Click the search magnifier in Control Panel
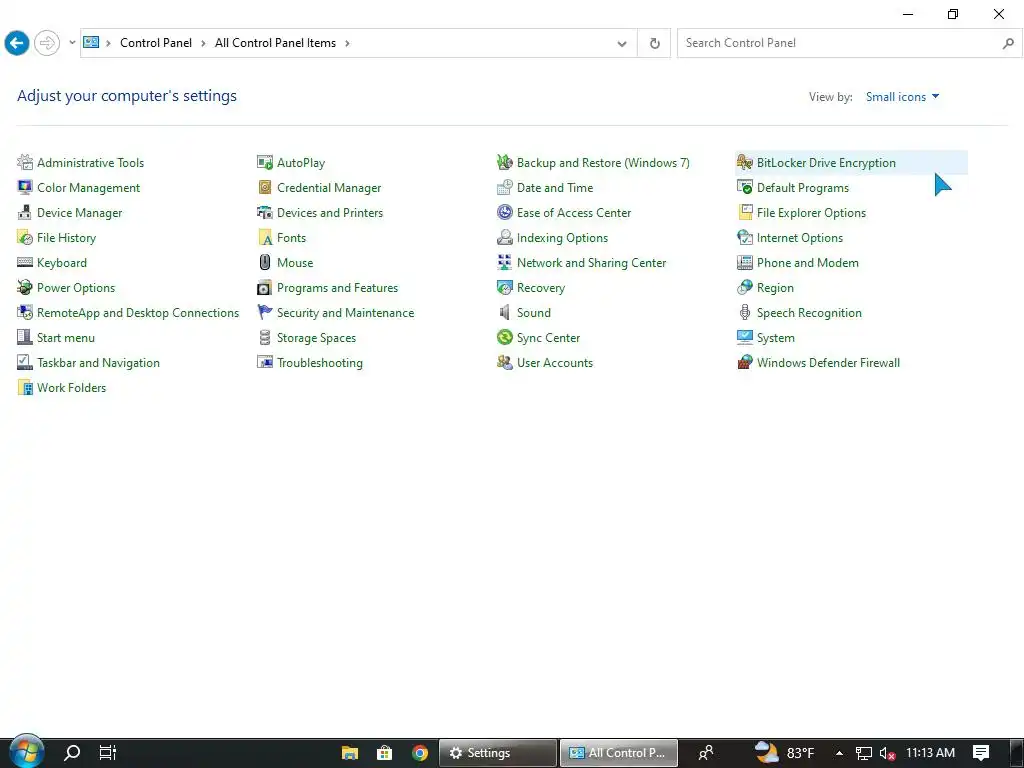 tap(1008, 43)
